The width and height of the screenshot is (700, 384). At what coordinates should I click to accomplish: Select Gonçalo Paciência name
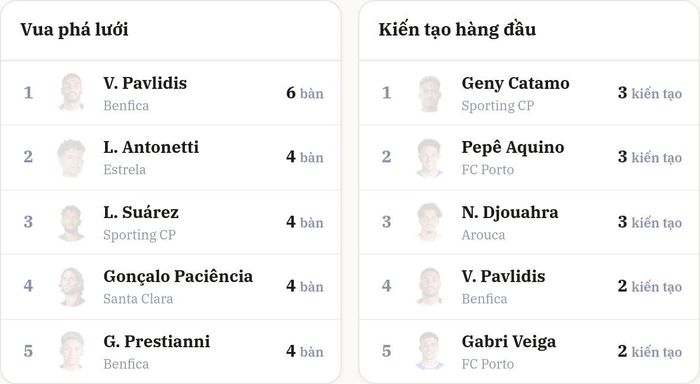[x=178, y=276]
